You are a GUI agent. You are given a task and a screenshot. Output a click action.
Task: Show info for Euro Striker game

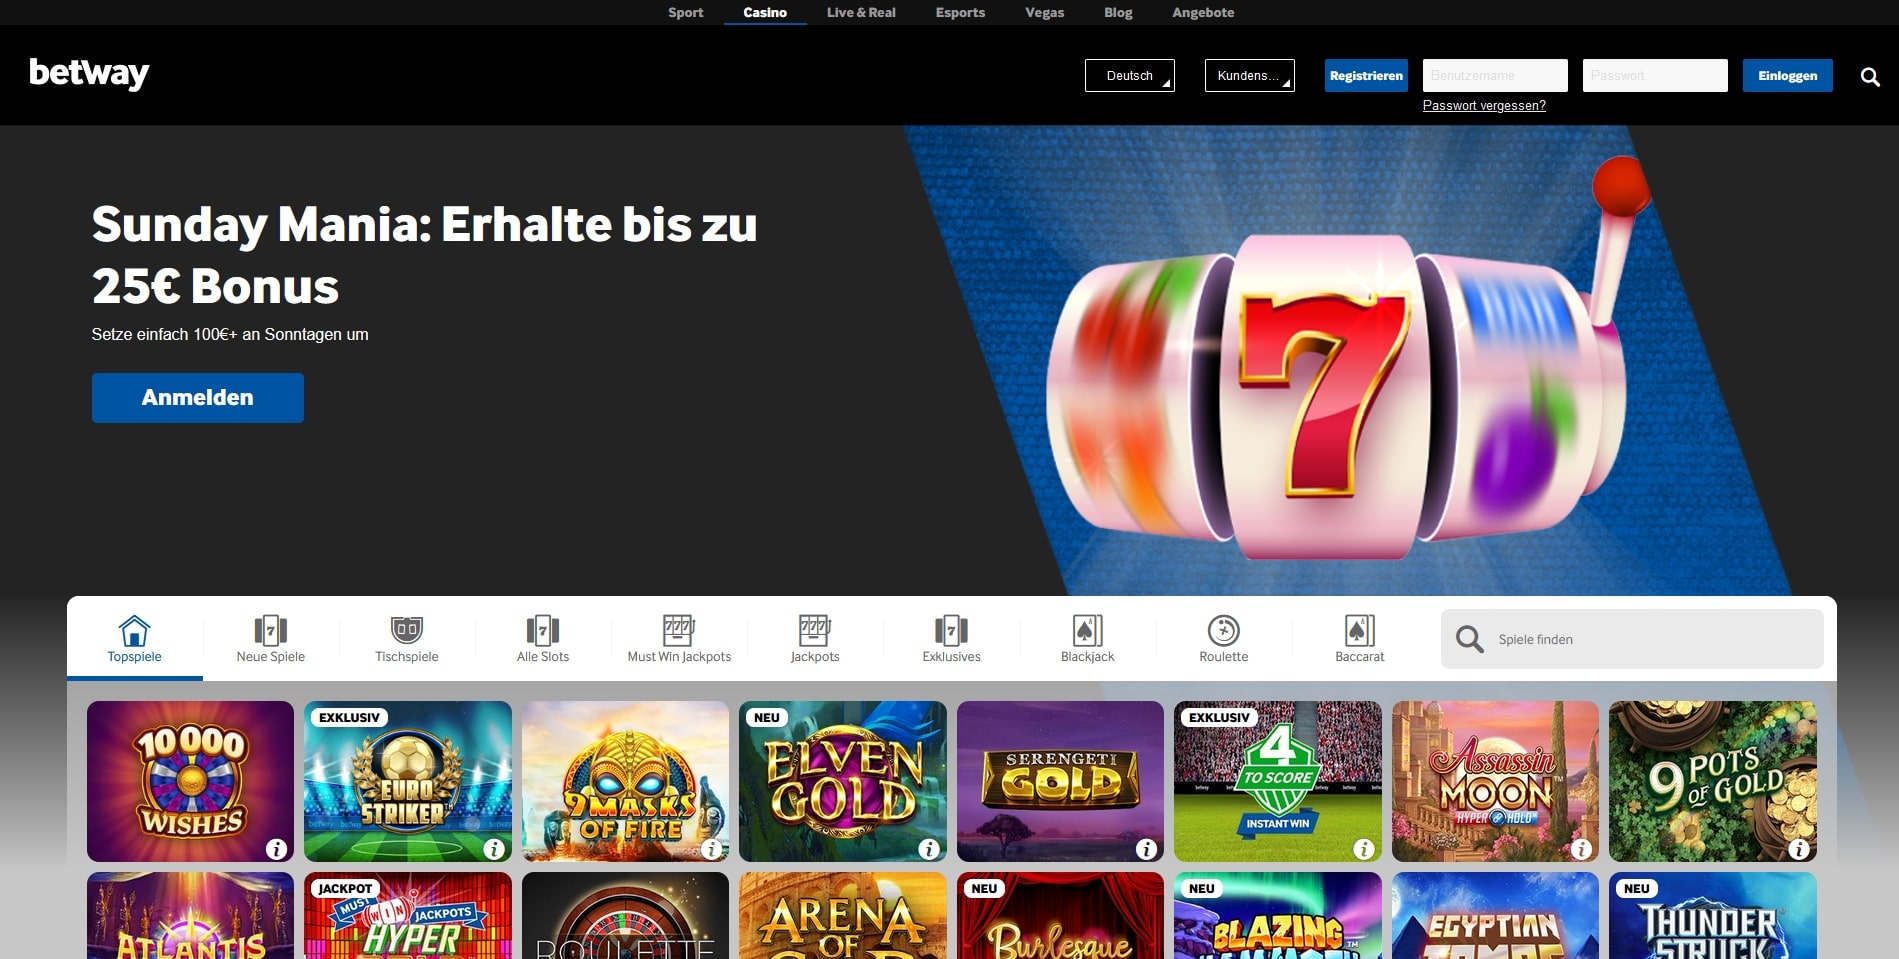(x=494, y=849)
